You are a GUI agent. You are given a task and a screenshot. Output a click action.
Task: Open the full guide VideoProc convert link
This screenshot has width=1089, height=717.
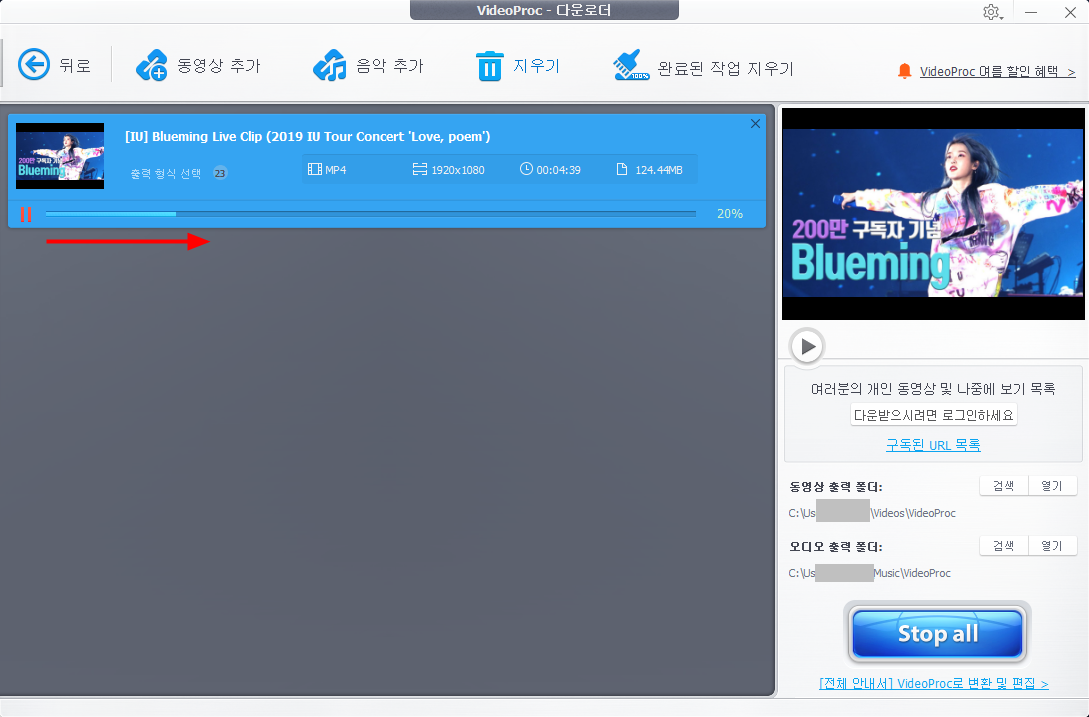(933, 684)
